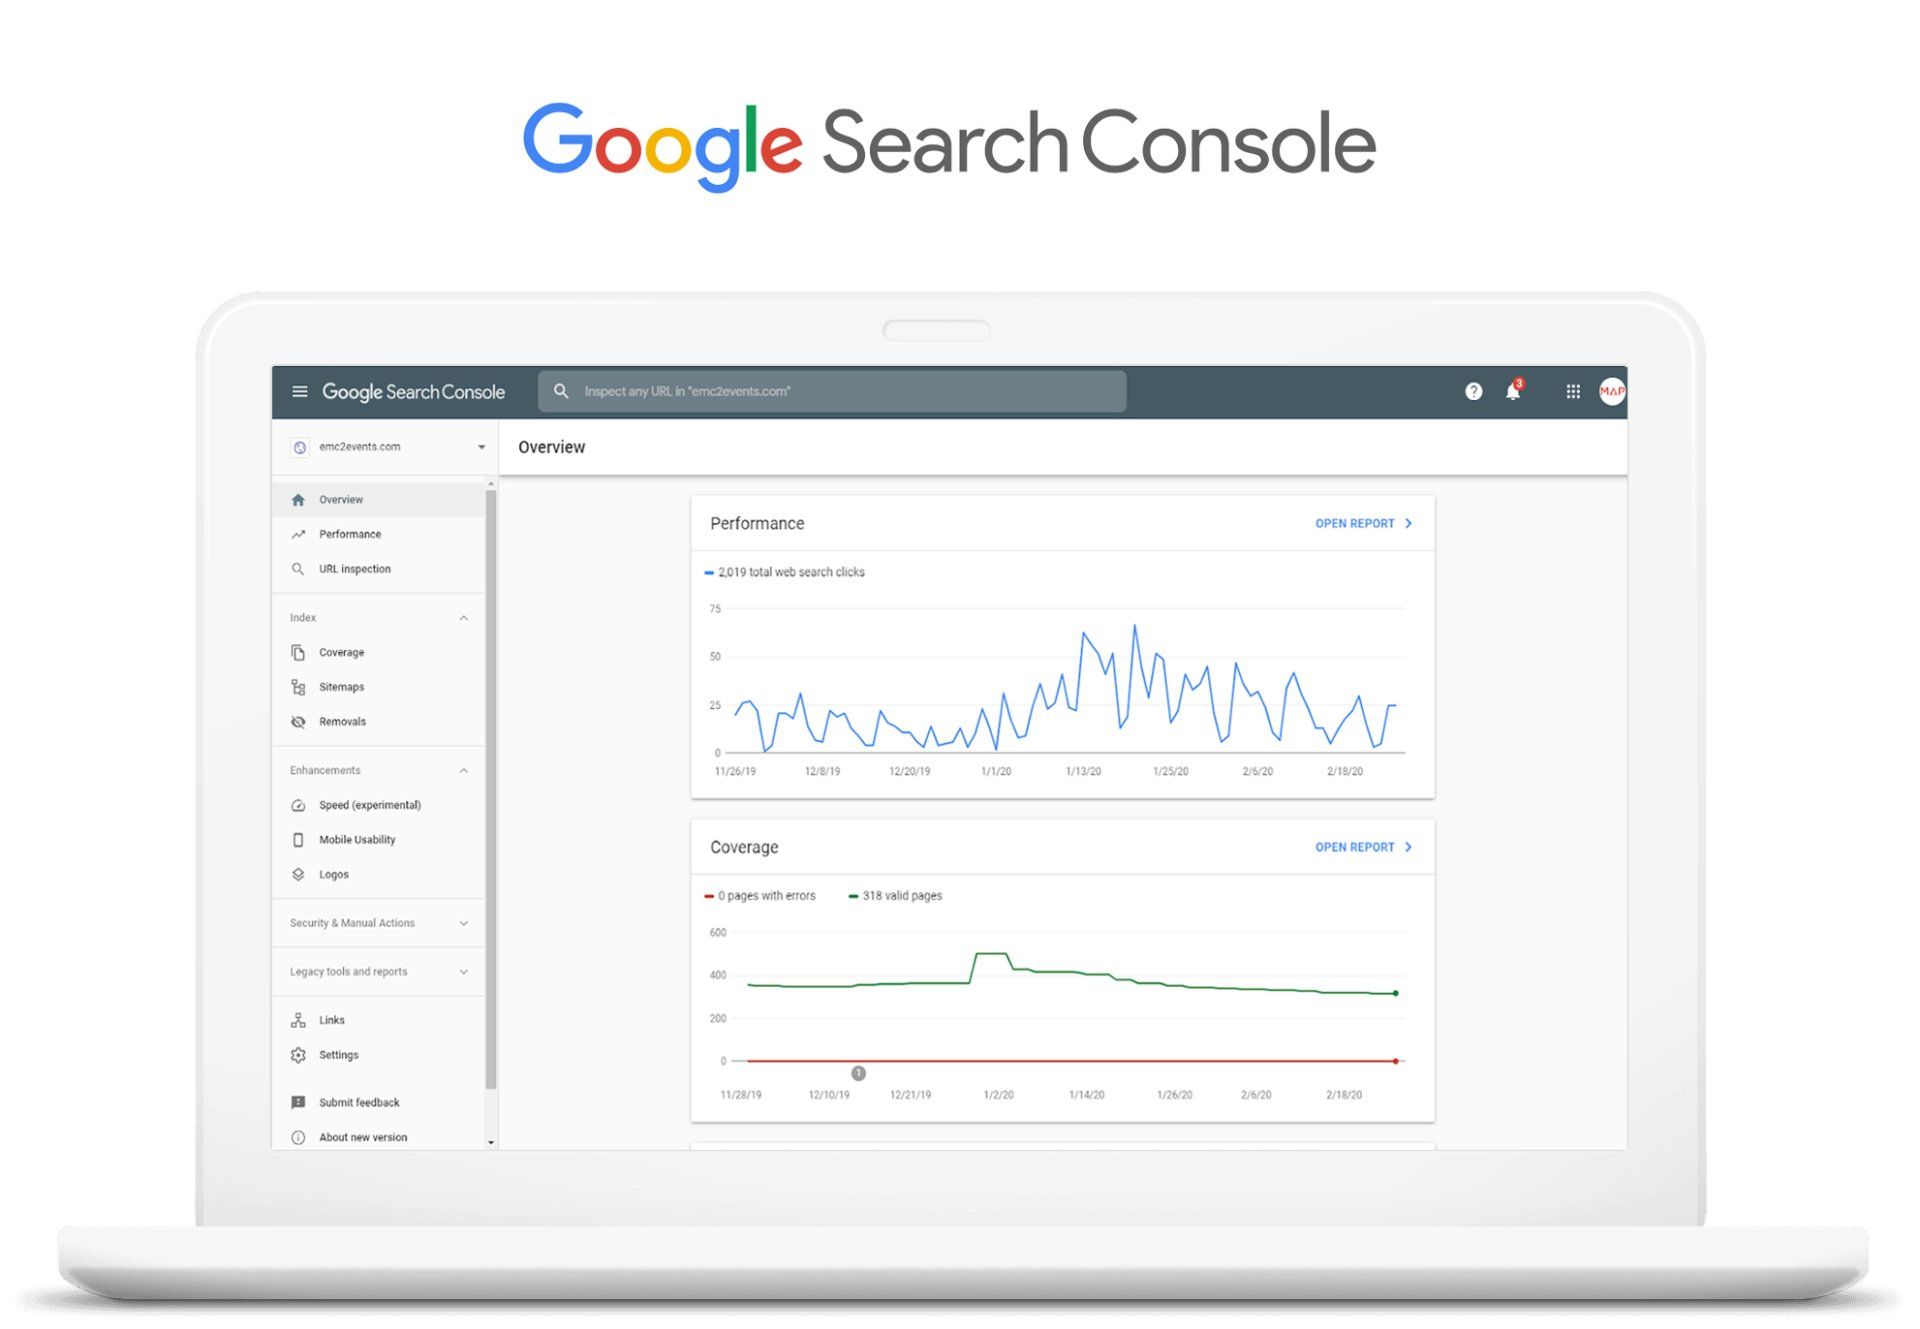Toggle the Index section collapse arrow
This screenshot has width=1920, height=1329.
click(x=464, y=617)
